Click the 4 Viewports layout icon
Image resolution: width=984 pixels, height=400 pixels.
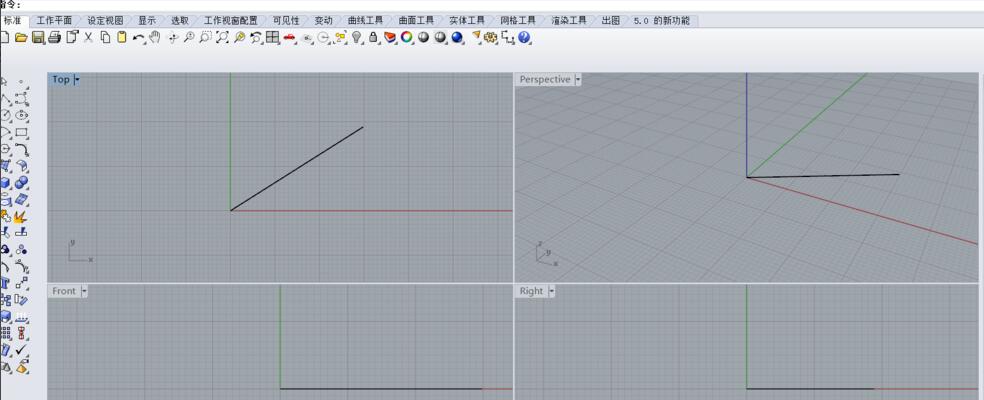pos(272,38)
